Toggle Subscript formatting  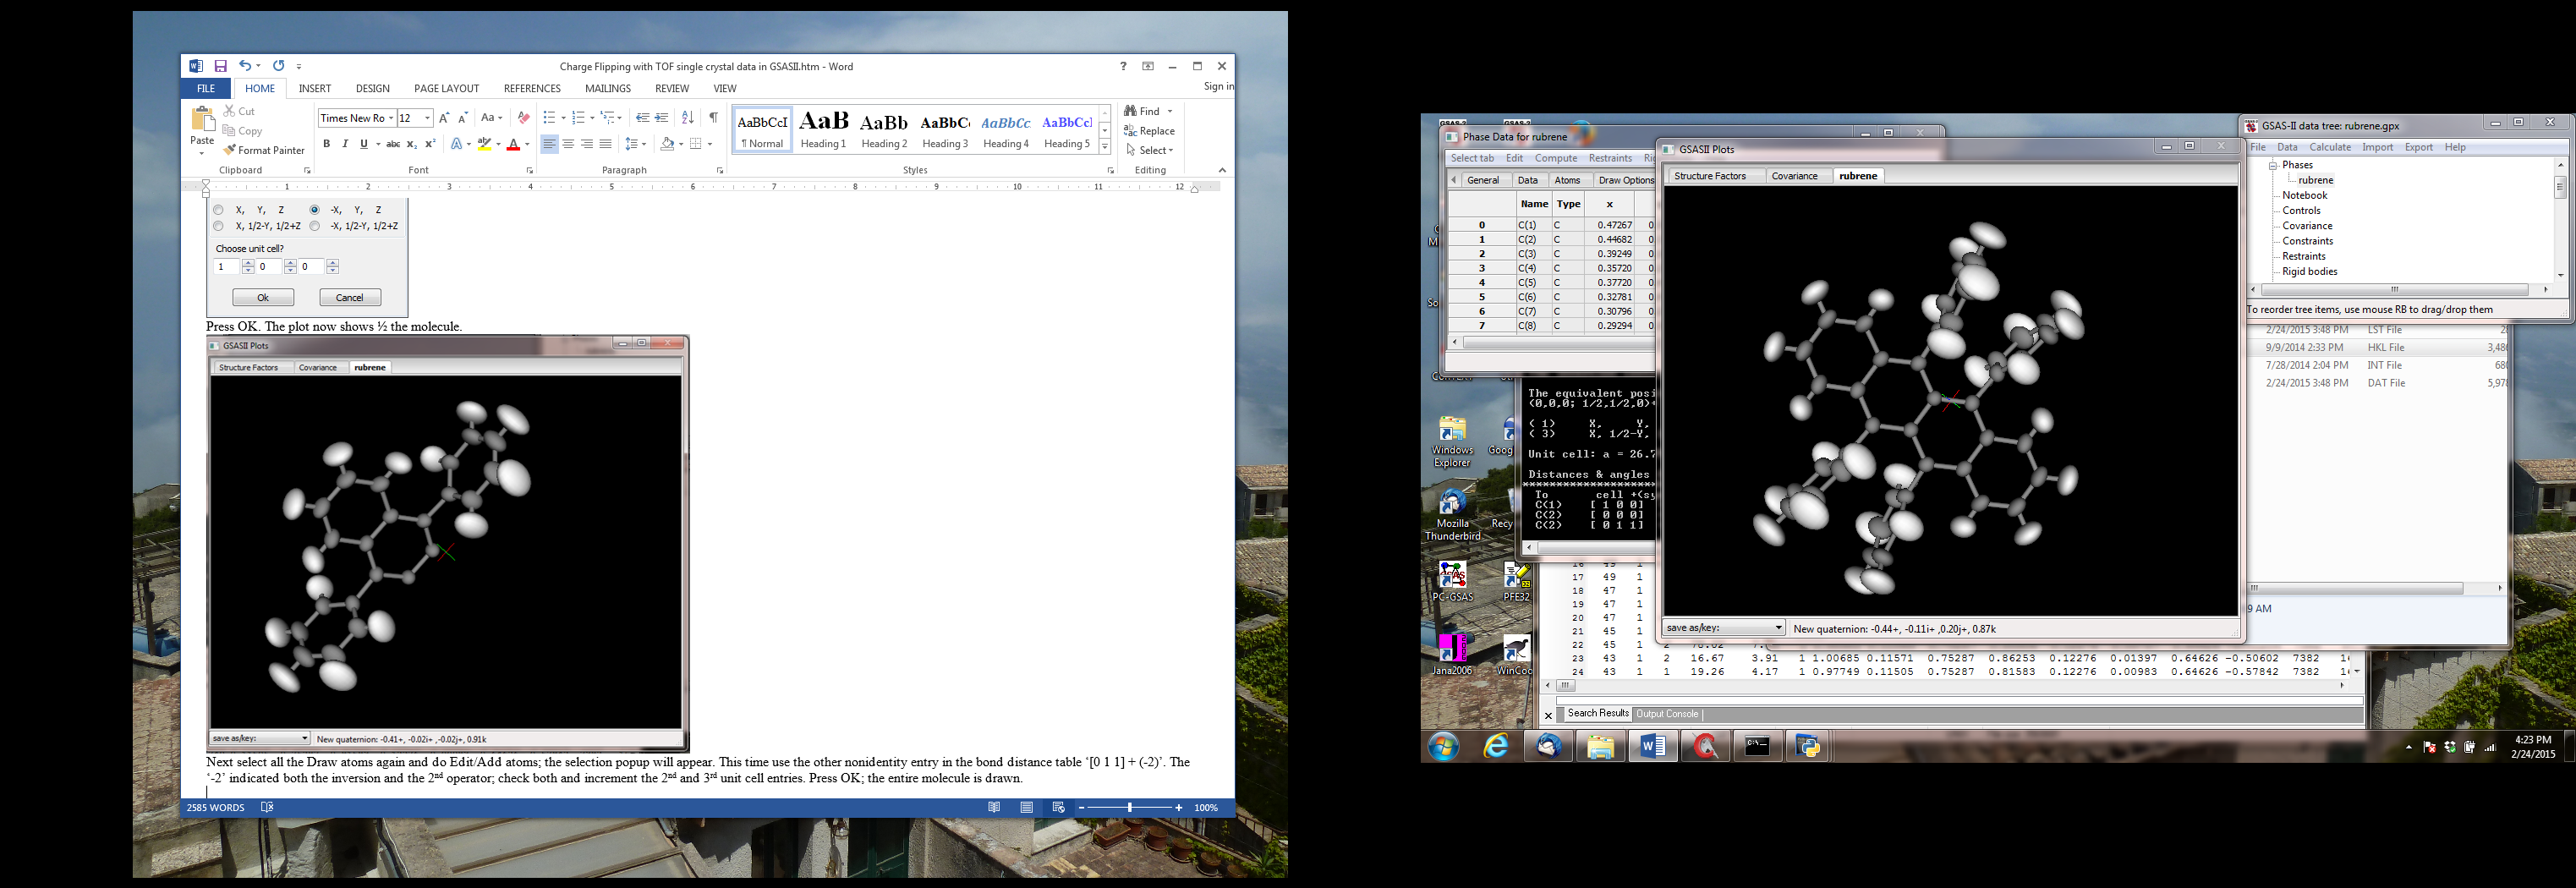point(413,144)
